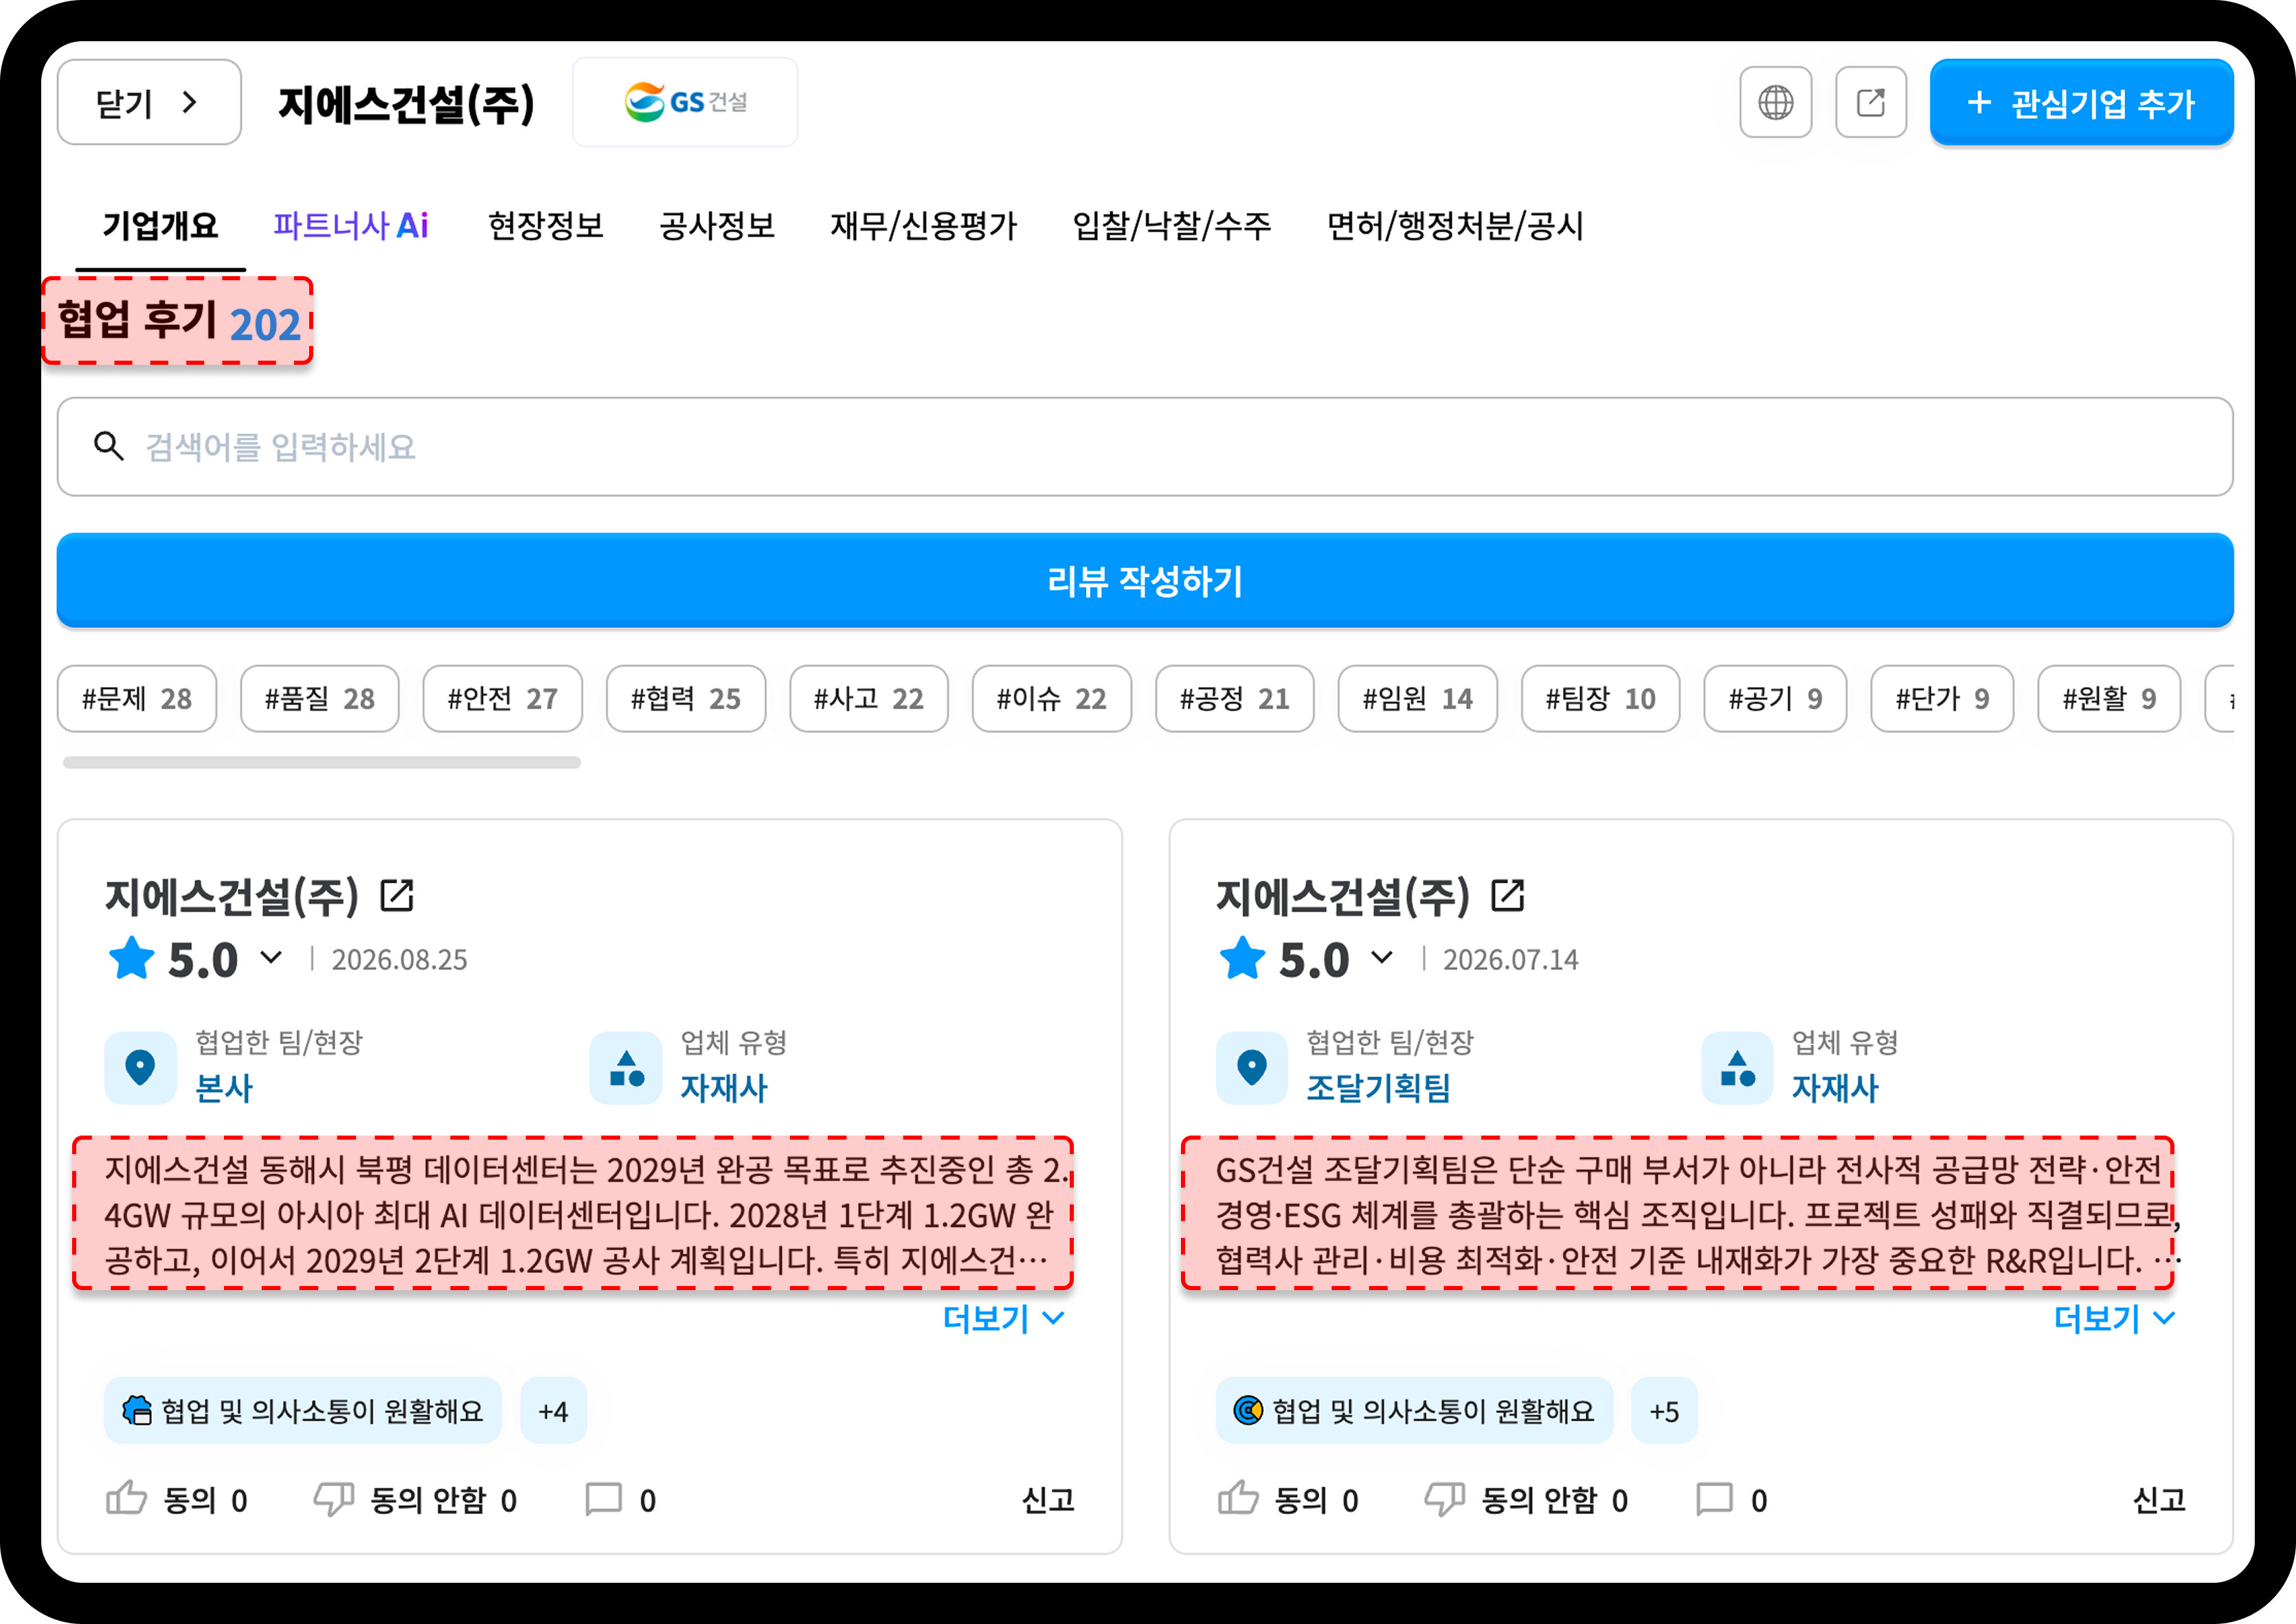Click 지에스건설(주) title in 2026.08.25 review

pos(232,896)
